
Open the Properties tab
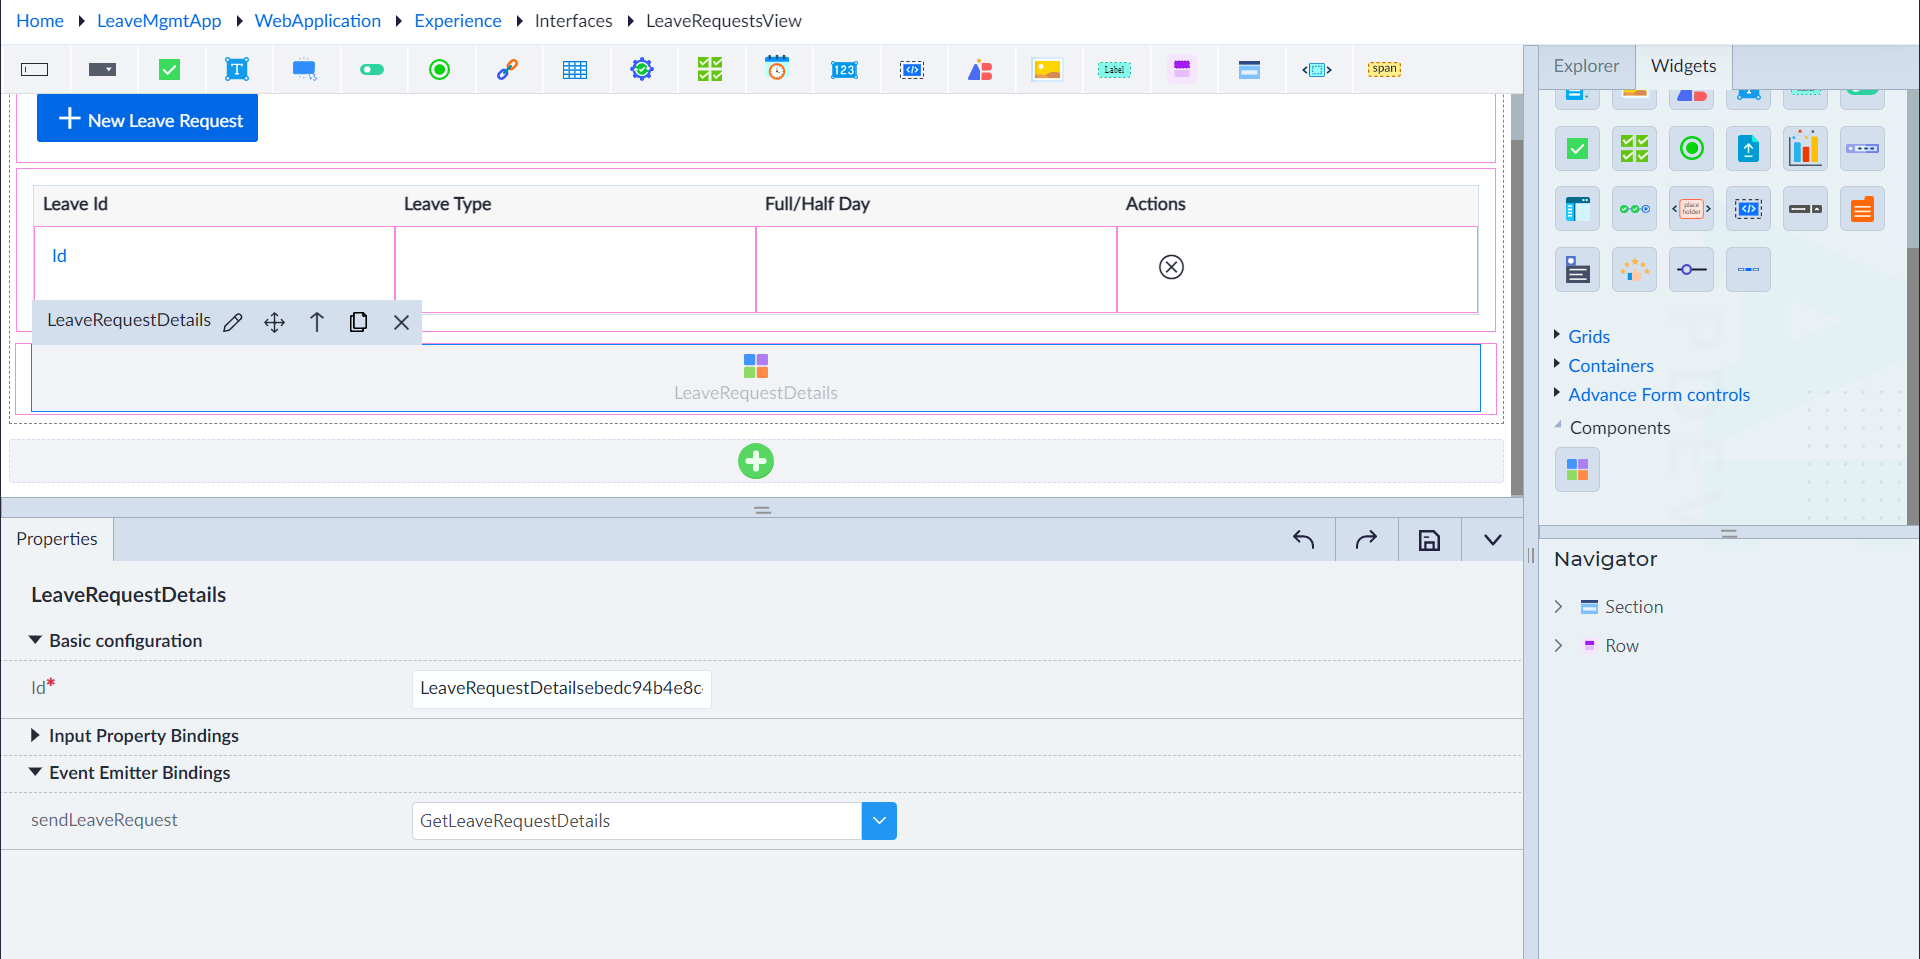(x=57, y=539)
